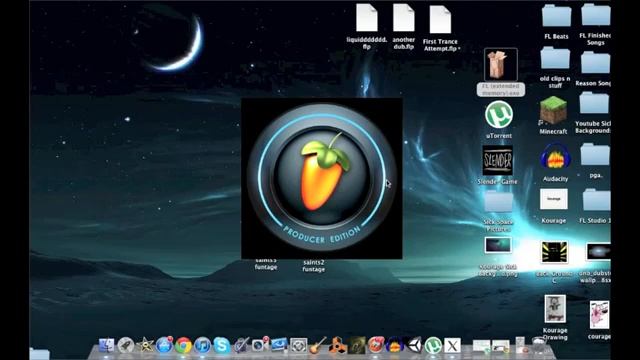Click the FL Studio Producer Edition splash
Image resolution: width=640 pixels, height=360 pixels.
[322, 178]
